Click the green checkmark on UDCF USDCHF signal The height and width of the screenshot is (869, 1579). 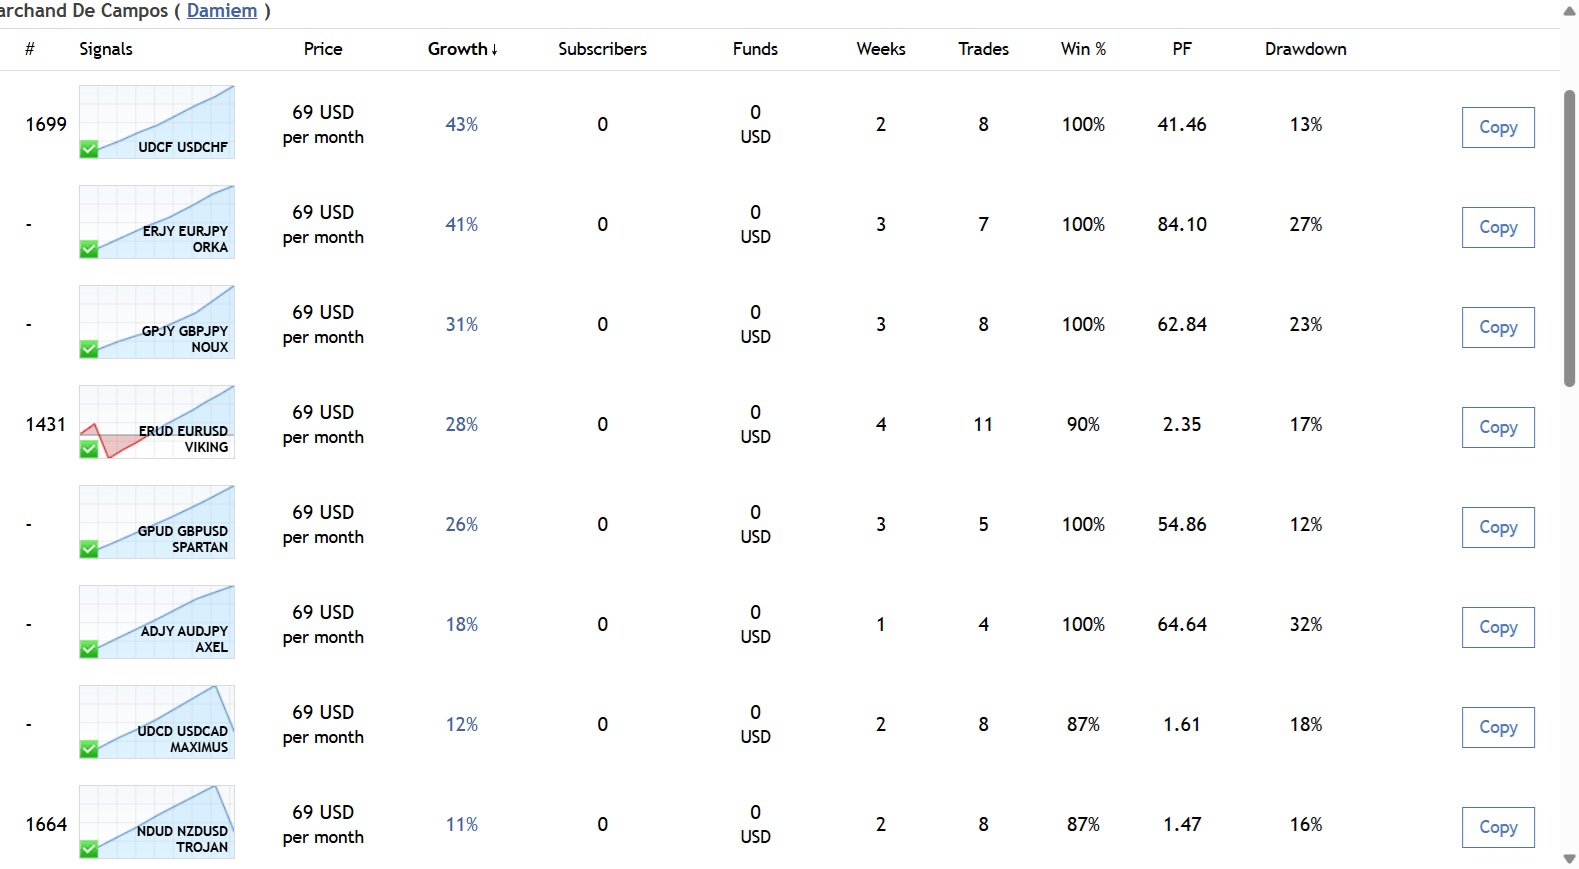89,149
